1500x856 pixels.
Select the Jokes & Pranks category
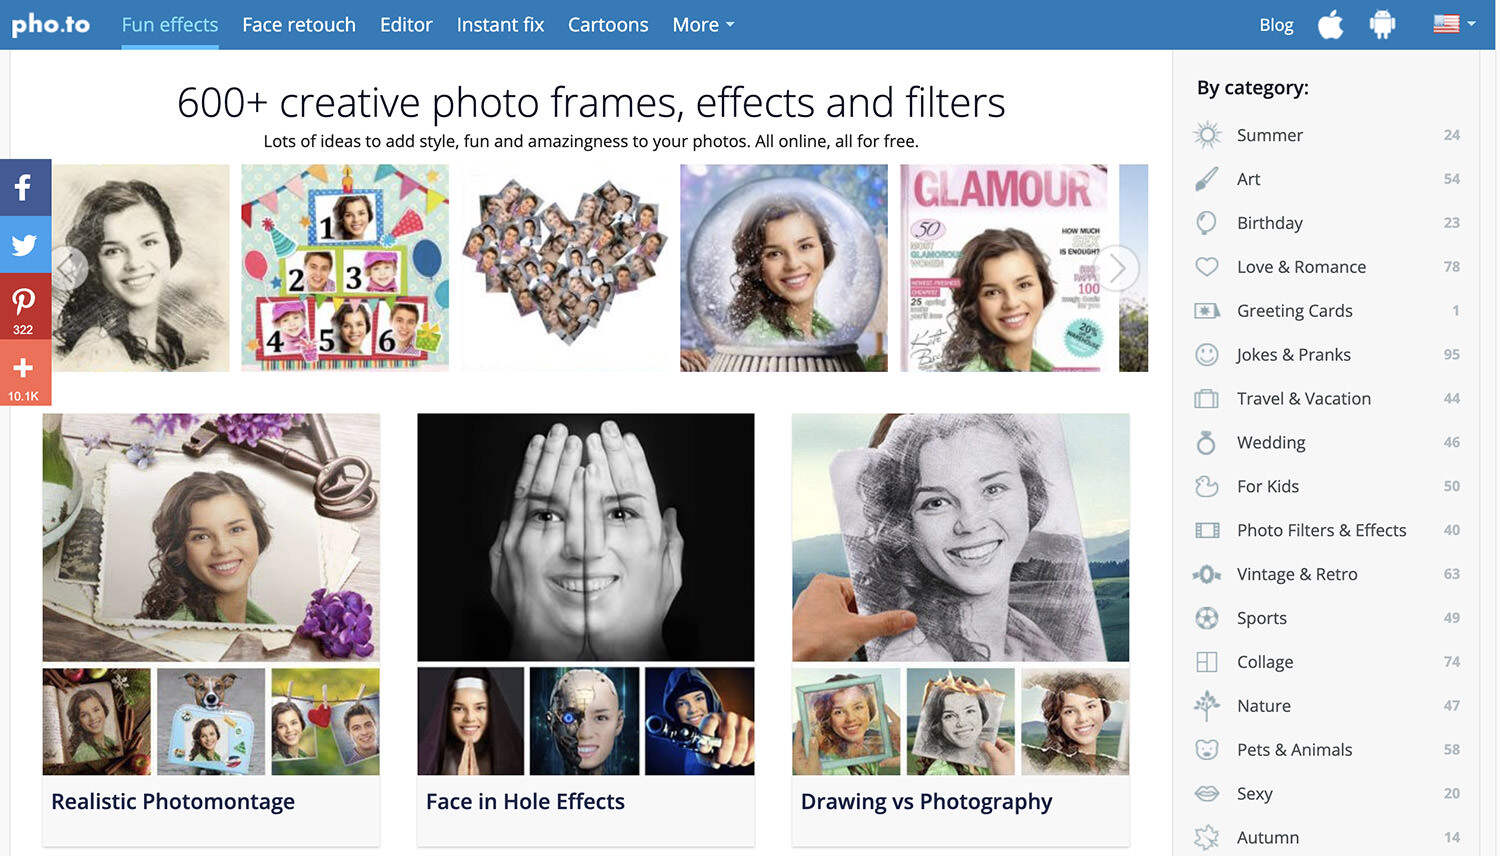point(1293,355)
